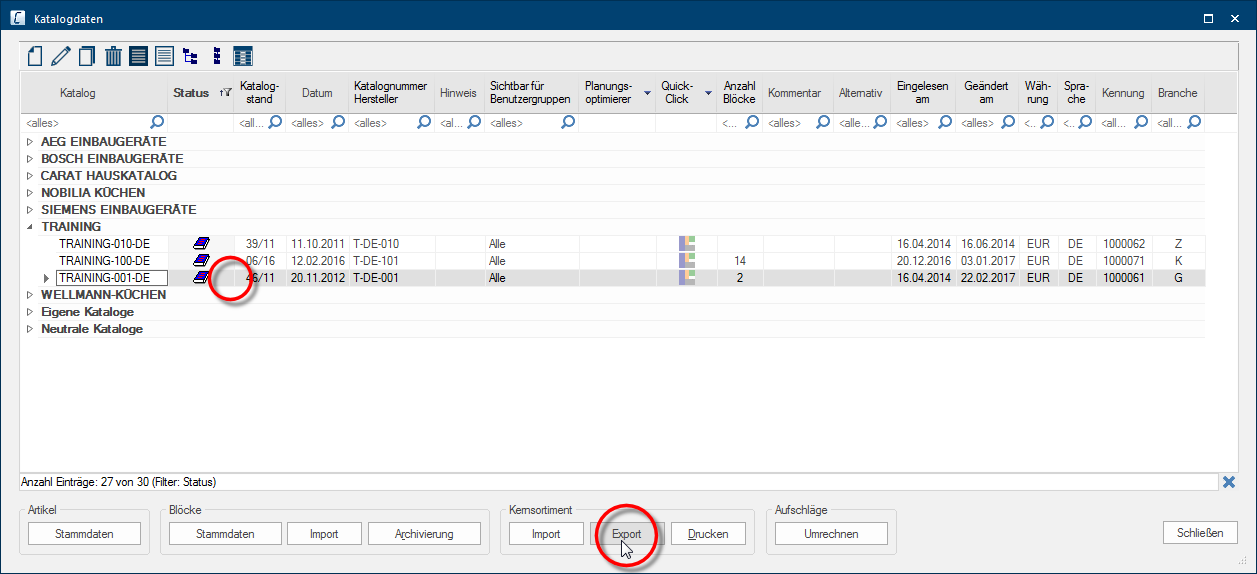This screenshot has height=574, width=1257.
Task: Expand the WELLMANN-KÜCHEN group
Action: click(x=30, y=295)
